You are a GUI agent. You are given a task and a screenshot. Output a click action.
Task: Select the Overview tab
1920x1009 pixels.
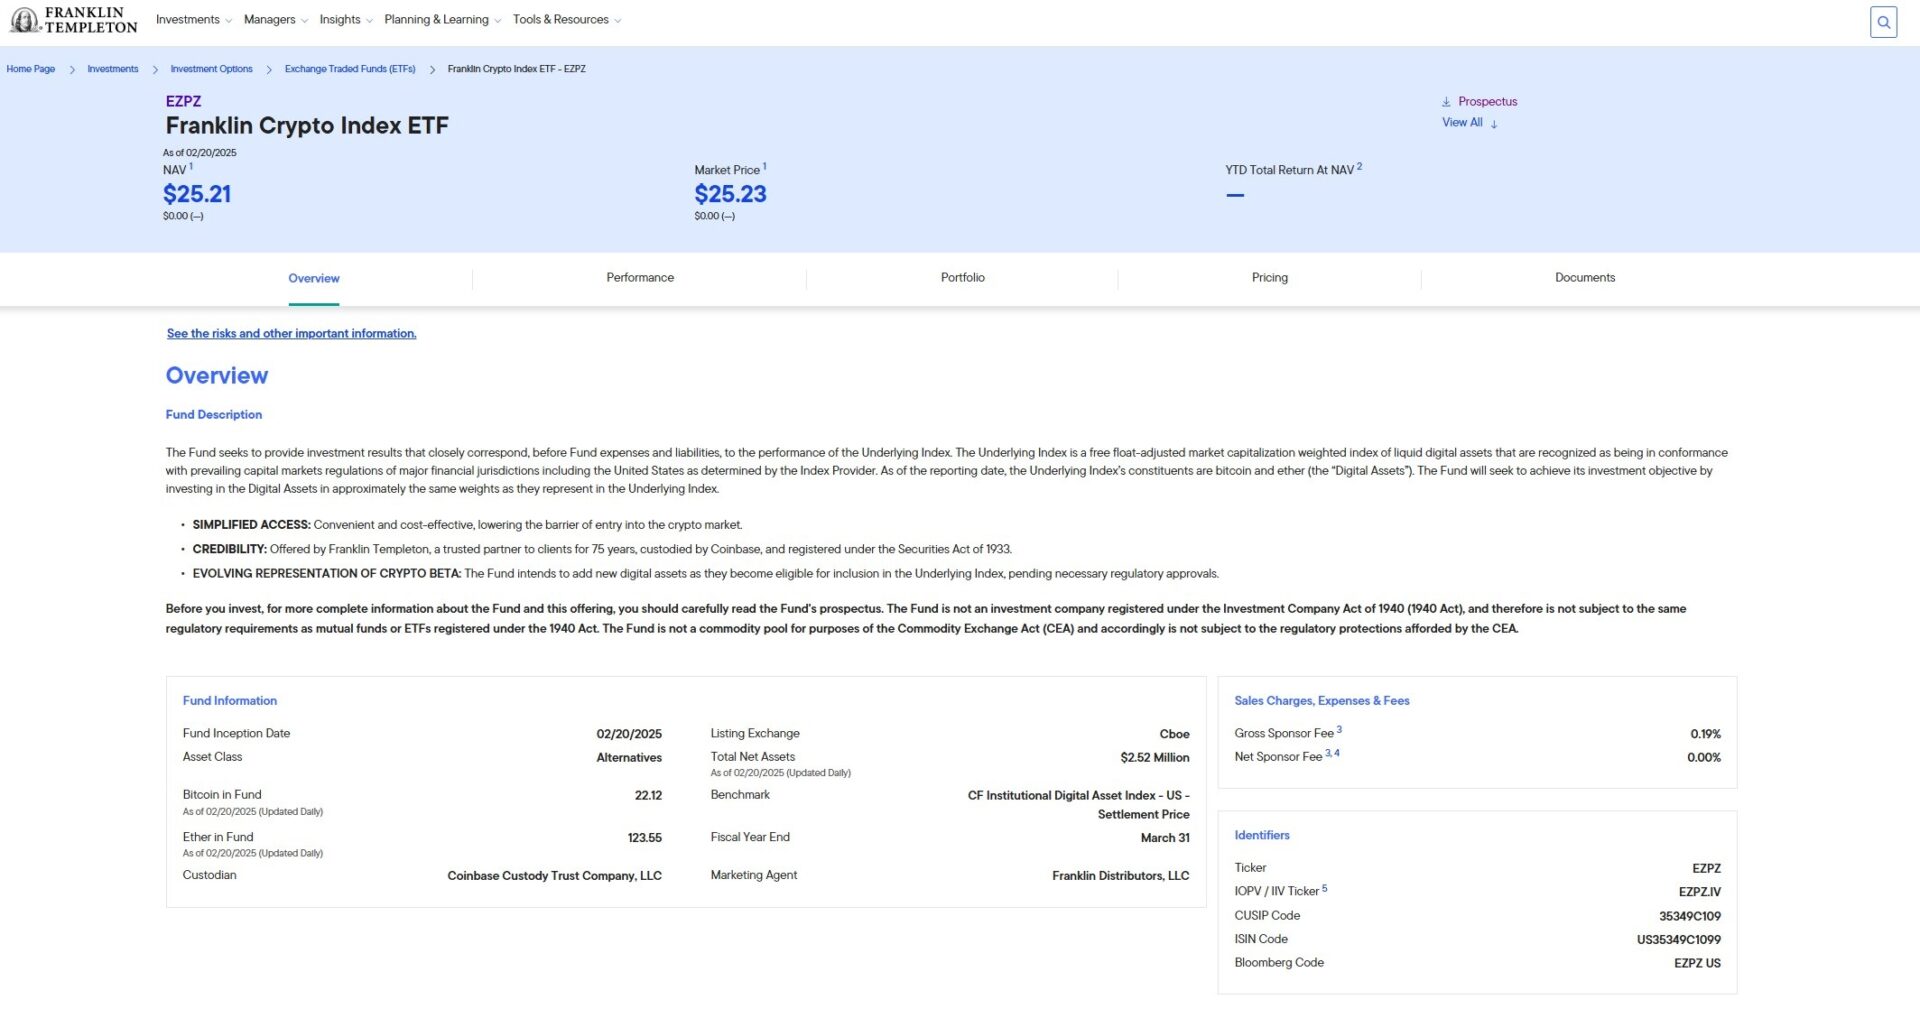314,279
